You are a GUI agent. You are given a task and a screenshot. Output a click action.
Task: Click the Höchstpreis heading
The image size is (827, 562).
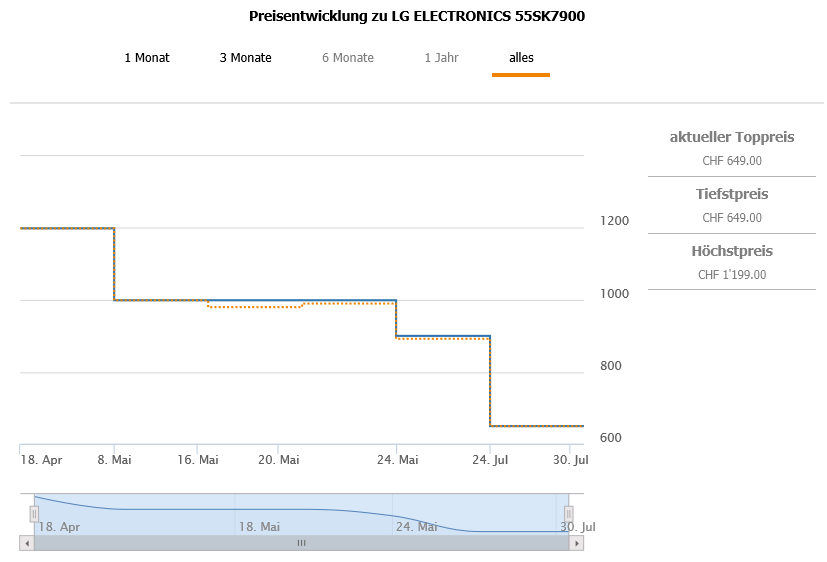(732, 251)
